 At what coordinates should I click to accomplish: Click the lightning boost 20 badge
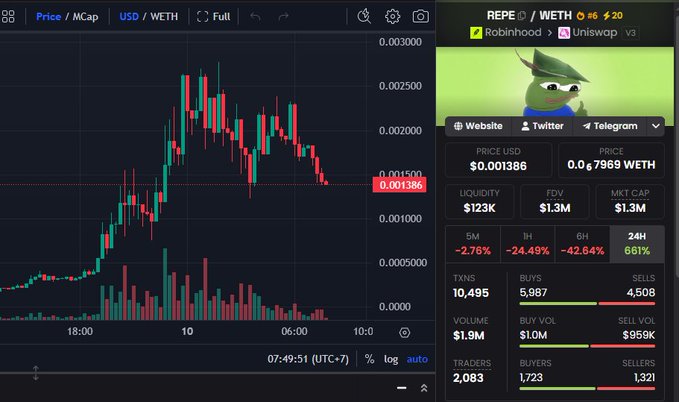[x=613, y=16]
